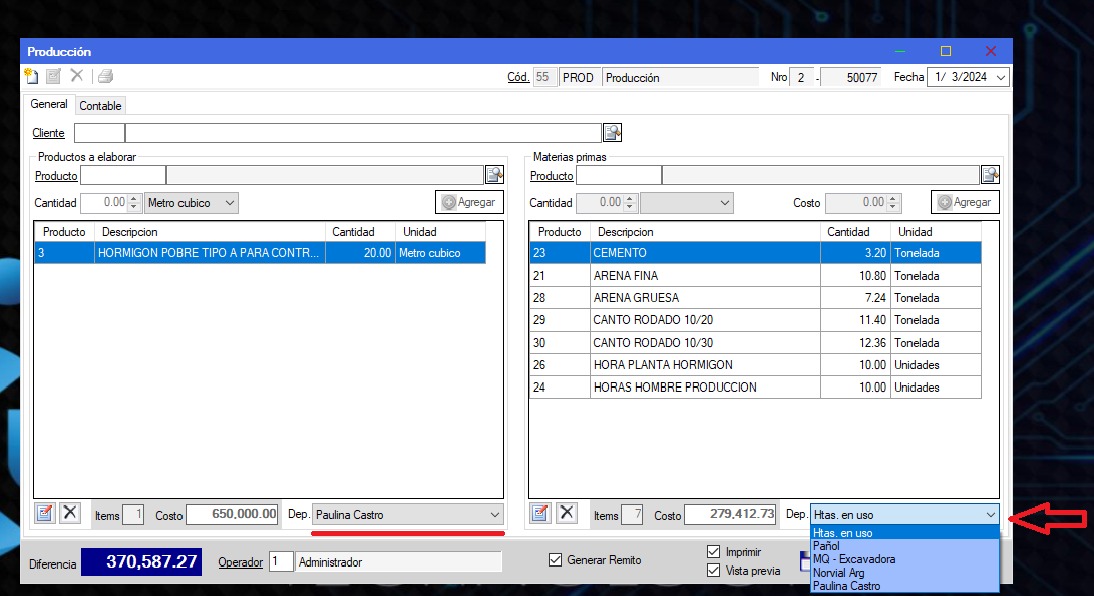Click Cantidad column header in Productos a elaborar
This screenshot has height=596, width=1094.
[360, 232]
